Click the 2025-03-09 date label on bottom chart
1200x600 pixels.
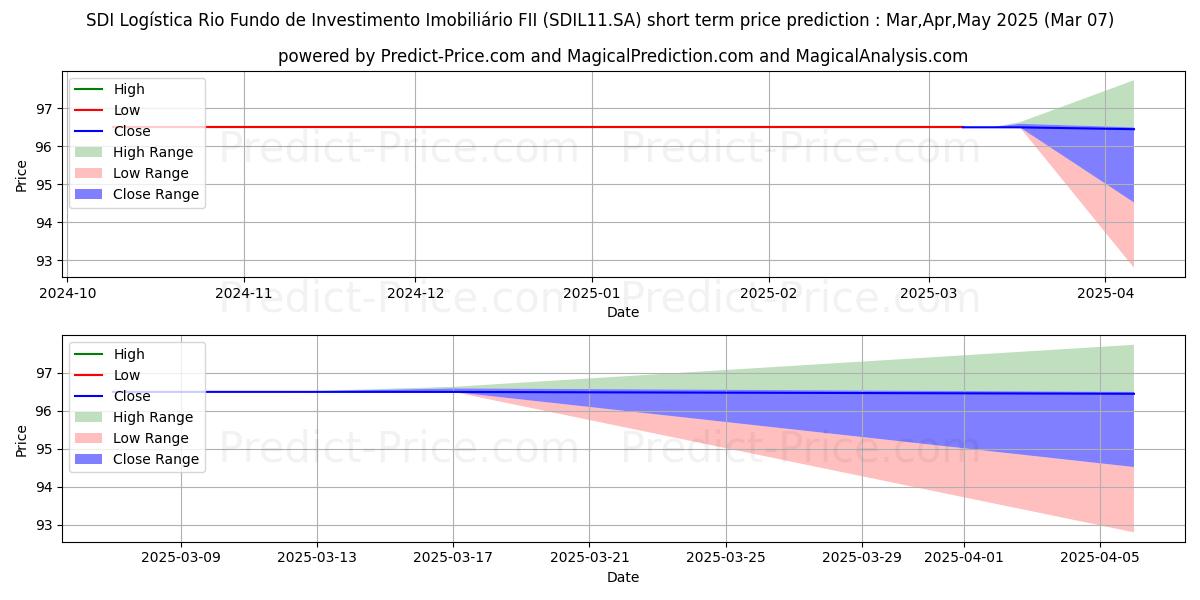pos(181,559)
